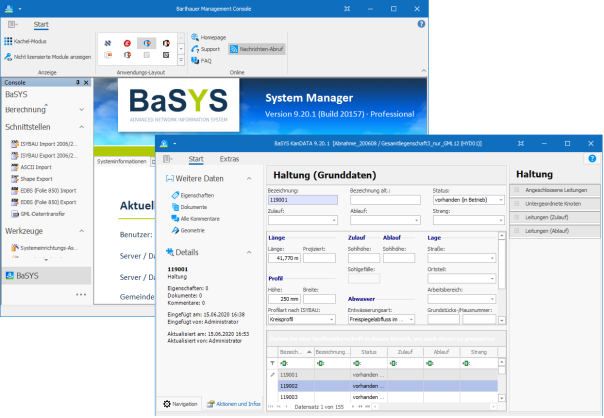The image size is (604, 418).
Task: Open ISYBAU Import 2006/2... entry
Action: click(x=44, y=144)
